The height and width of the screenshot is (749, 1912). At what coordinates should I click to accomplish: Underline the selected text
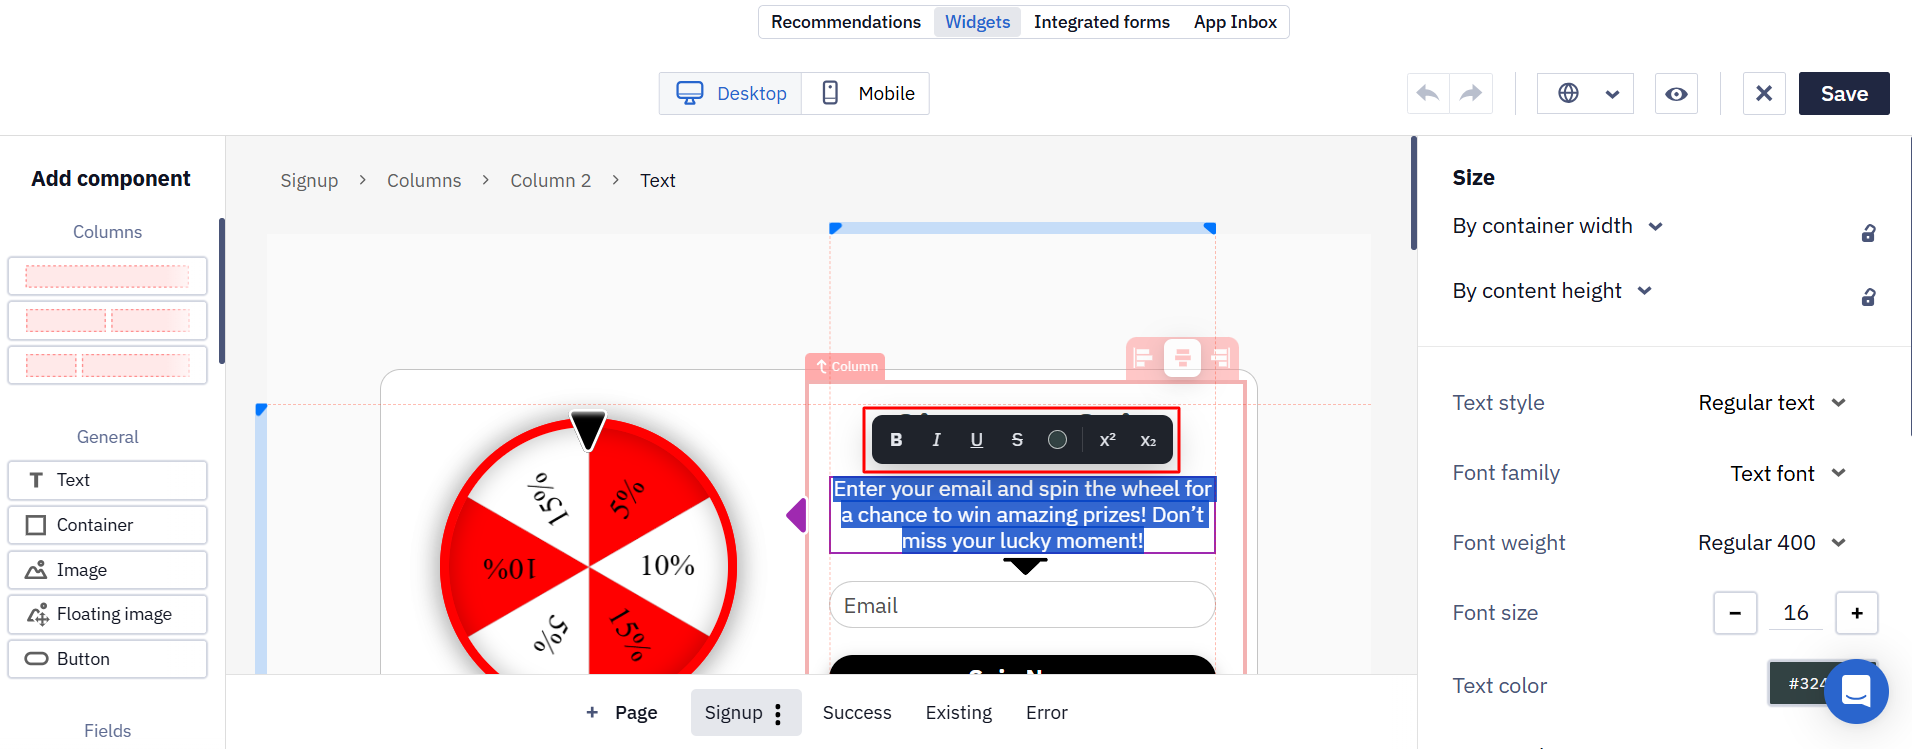click(x=977, y=440)
